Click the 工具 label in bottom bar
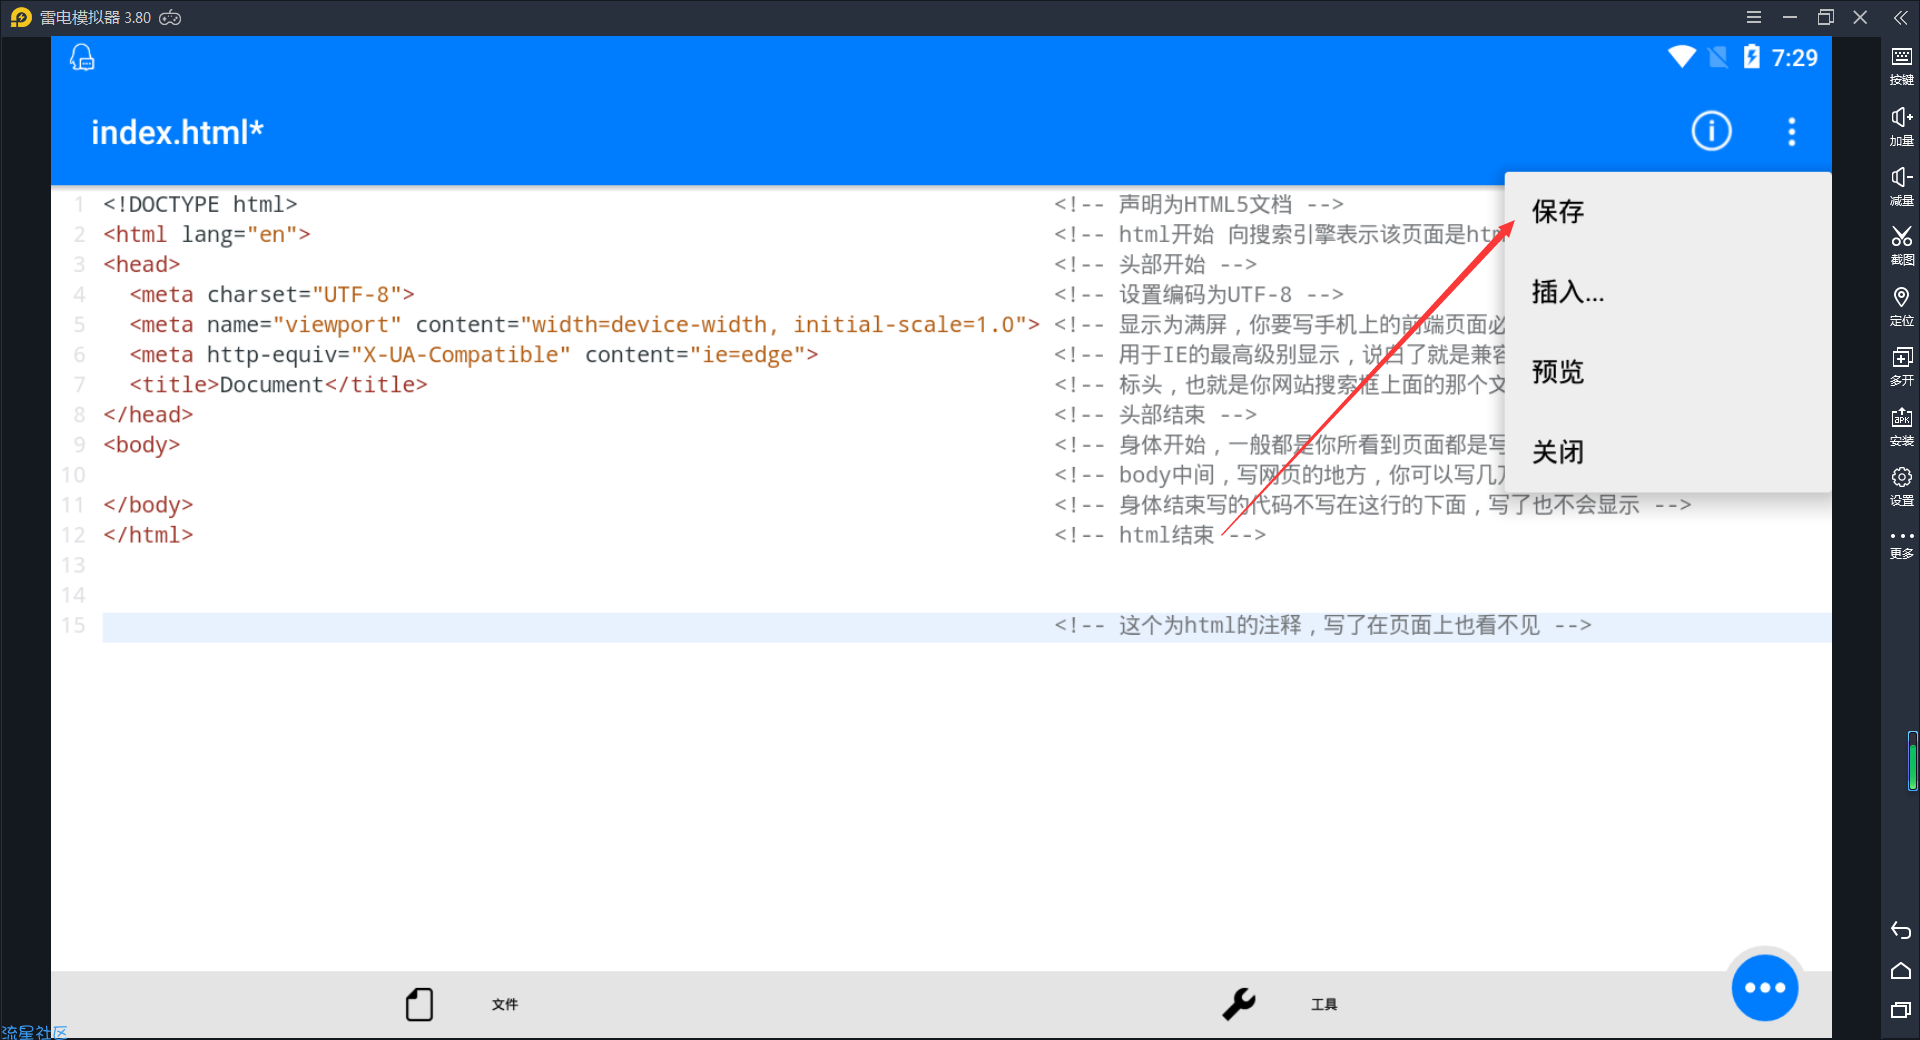Screen dimensions: 1920x1040 1324,1004
